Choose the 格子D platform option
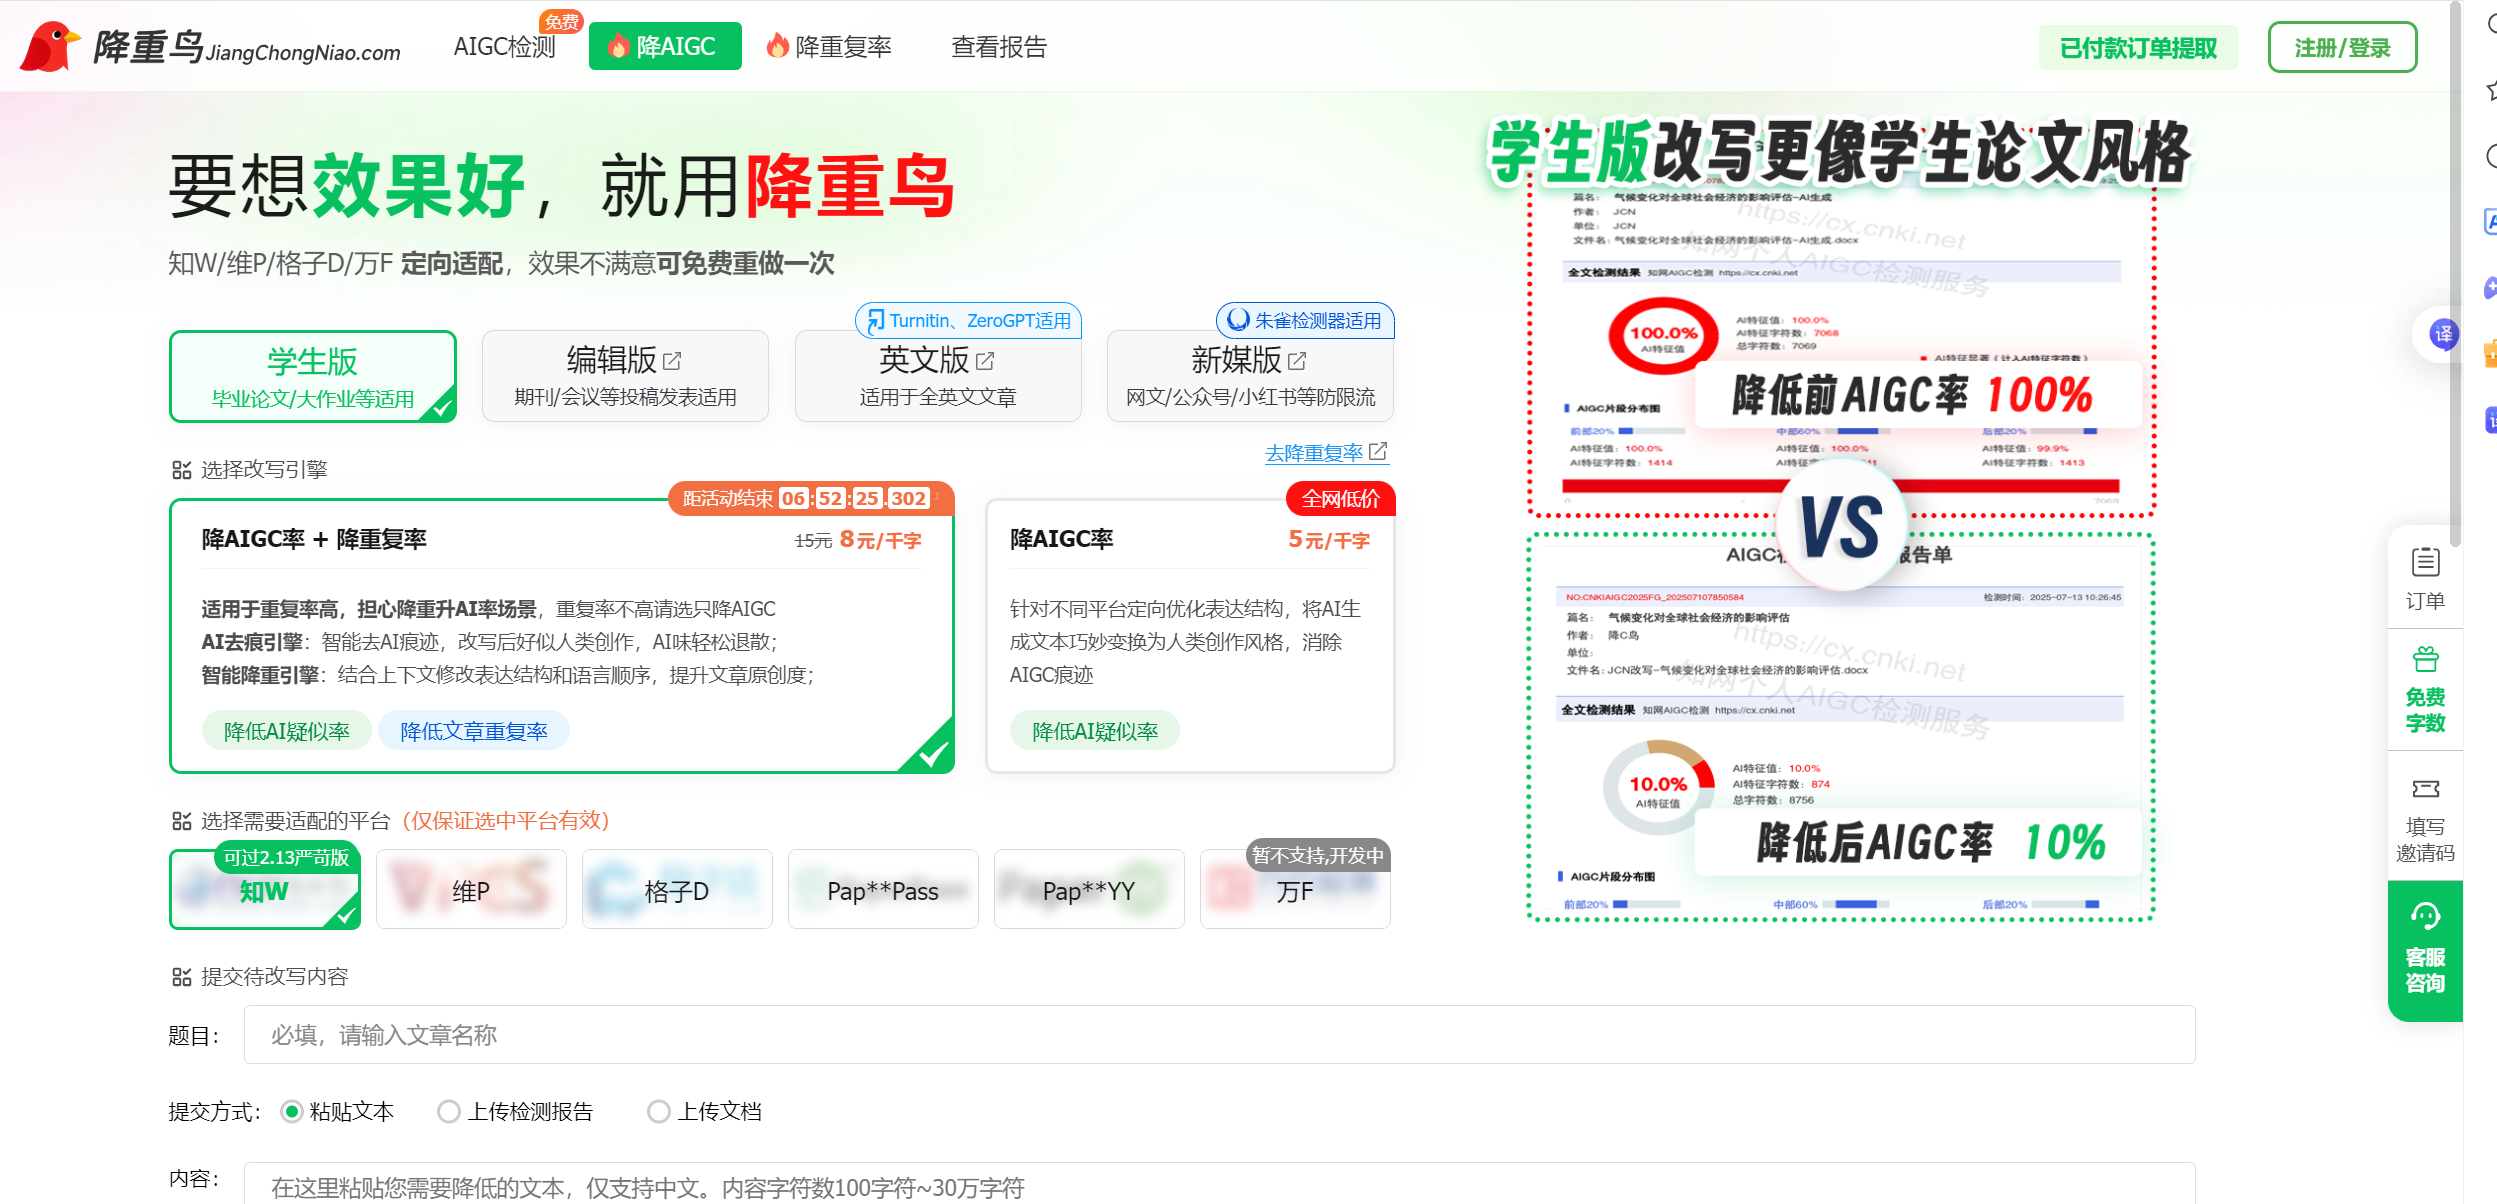Image resolution: width=2497 pixels, height=1204 pixels. click(677, 890)
